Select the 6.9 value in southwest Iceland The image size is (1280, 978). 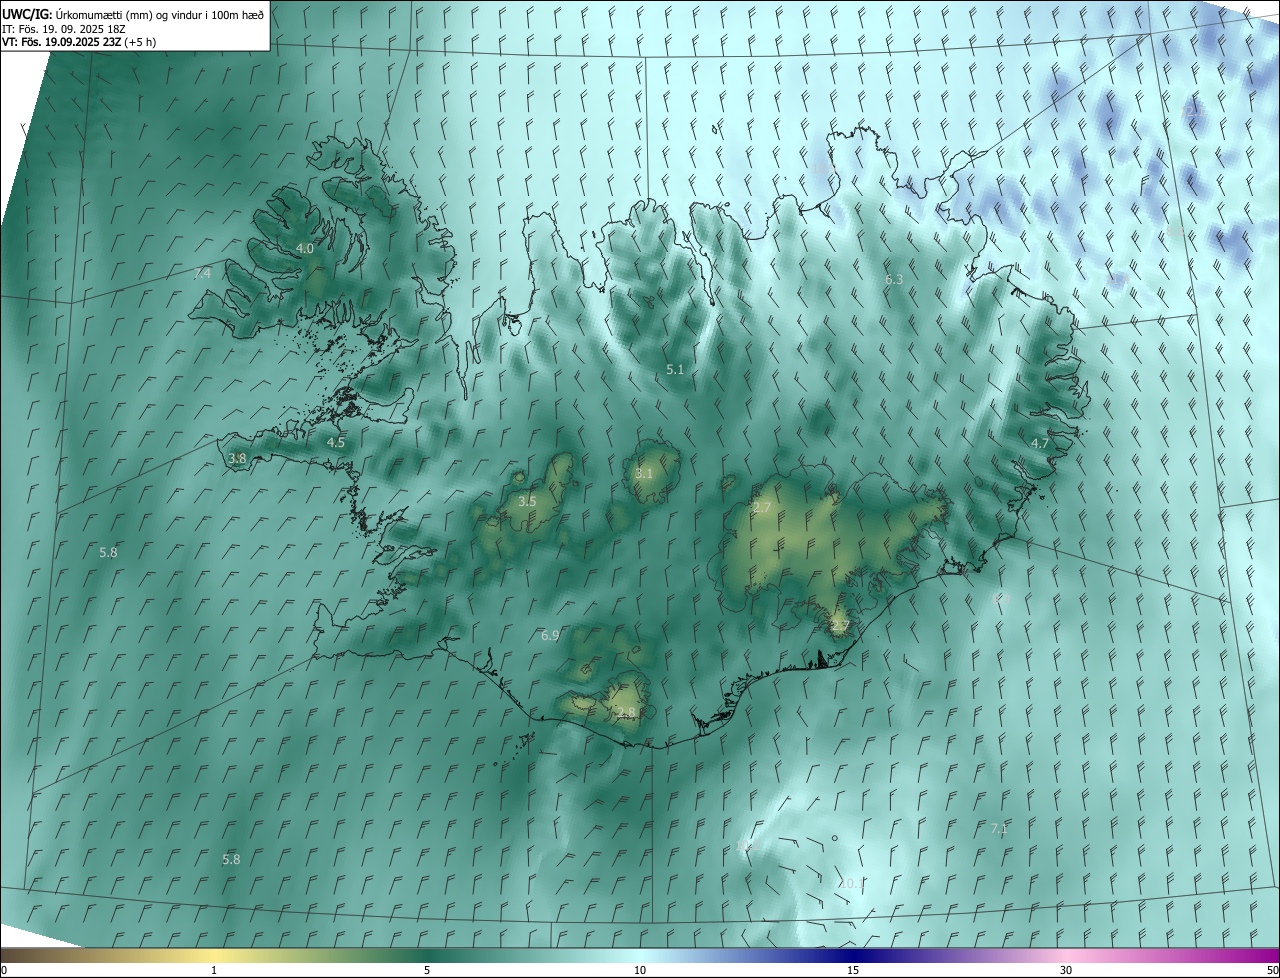click(x=550, y=635)
